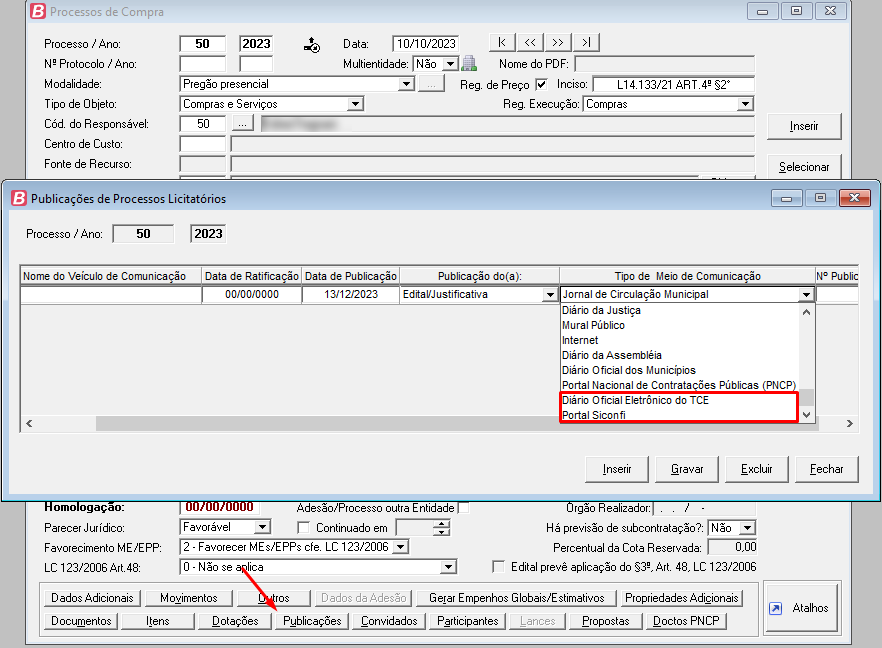This screenshot has width=882, height=648.
Task: Enable the Continuado em checkbox
Action: pos(304,528)
